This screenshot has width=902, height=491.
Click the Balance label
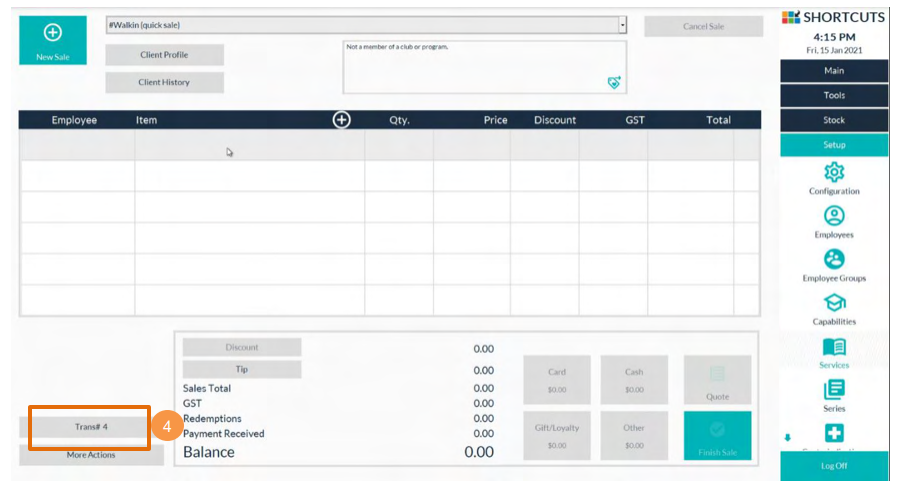click(x=209, y=452)
